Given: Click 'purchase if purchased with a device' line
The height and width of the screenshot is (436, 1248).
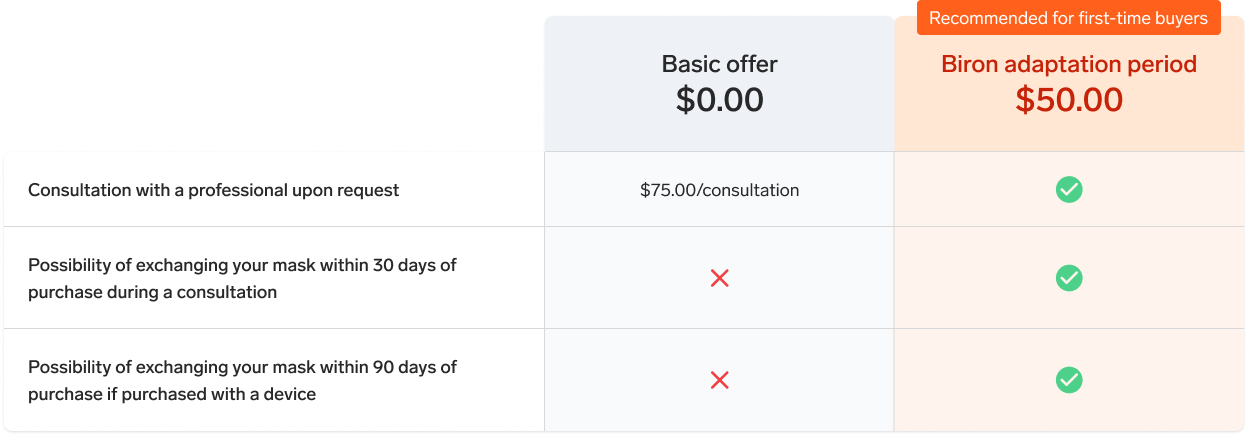Looking at the screenshot, I should tap(172, 394).
